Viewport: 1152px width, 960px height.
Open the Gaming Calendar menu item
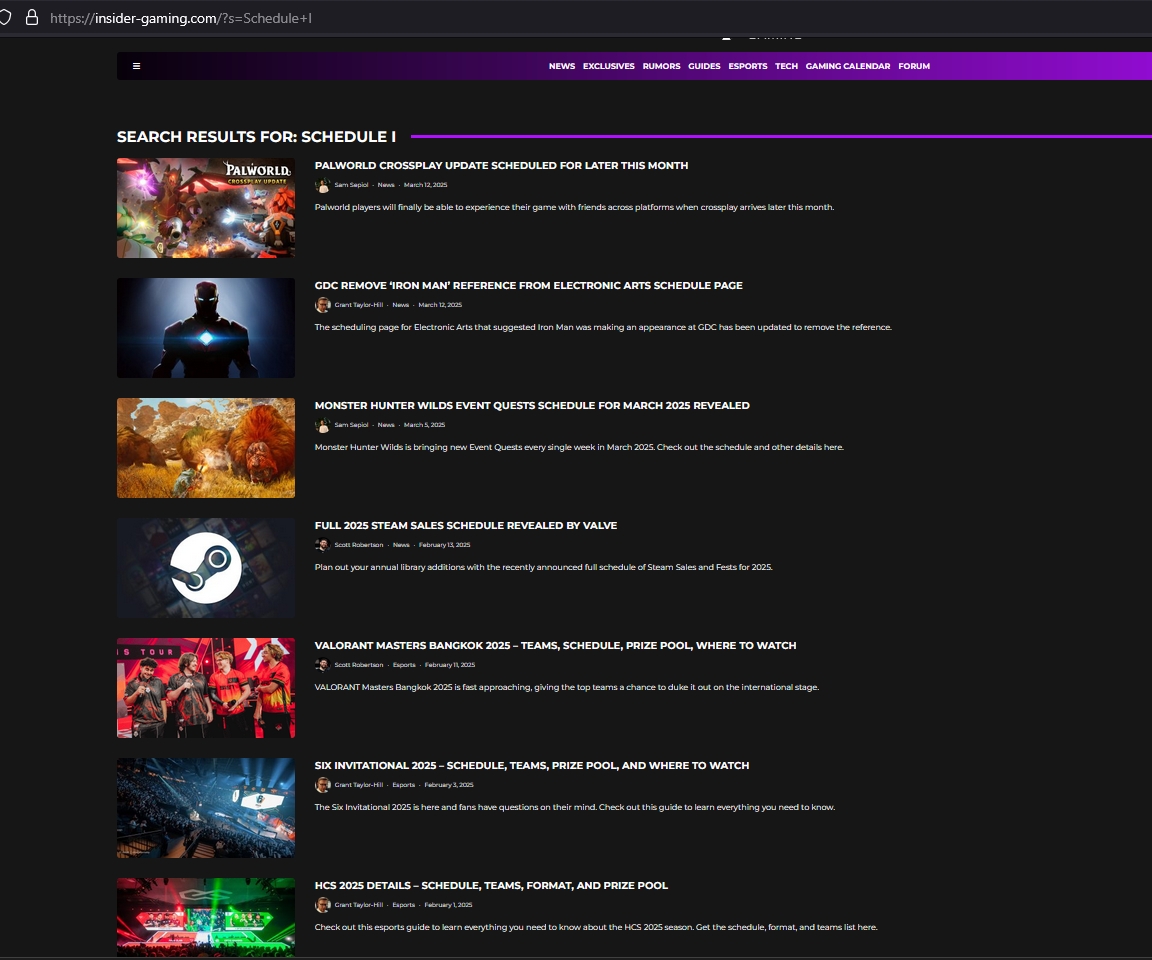848,66
